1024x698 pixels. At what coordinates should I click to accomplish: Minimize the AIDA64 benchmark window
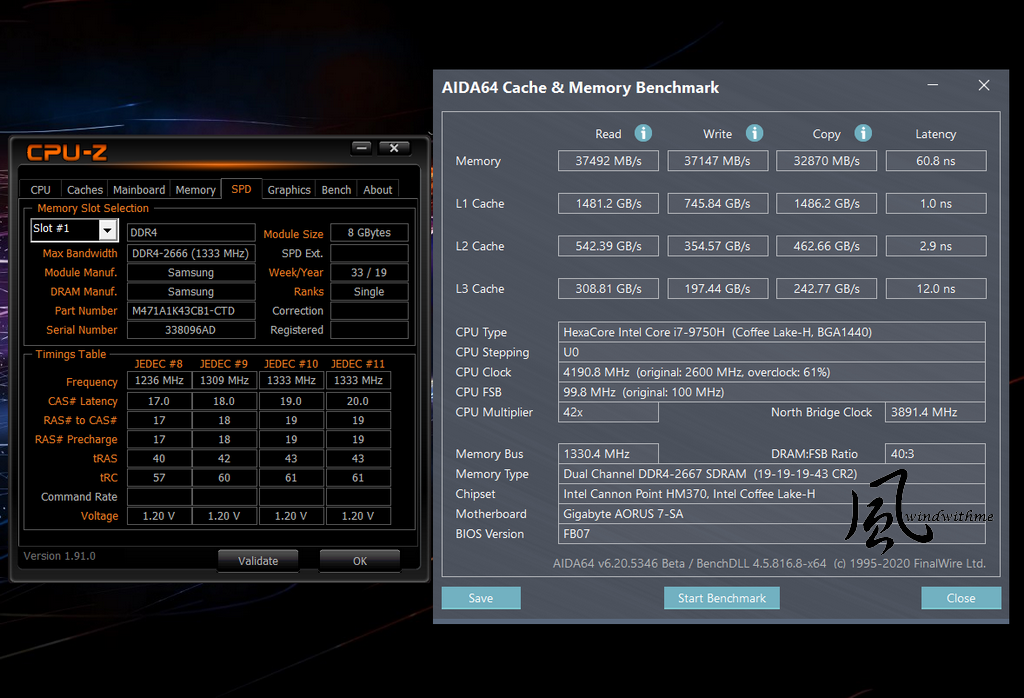click(x=933, y=86)
